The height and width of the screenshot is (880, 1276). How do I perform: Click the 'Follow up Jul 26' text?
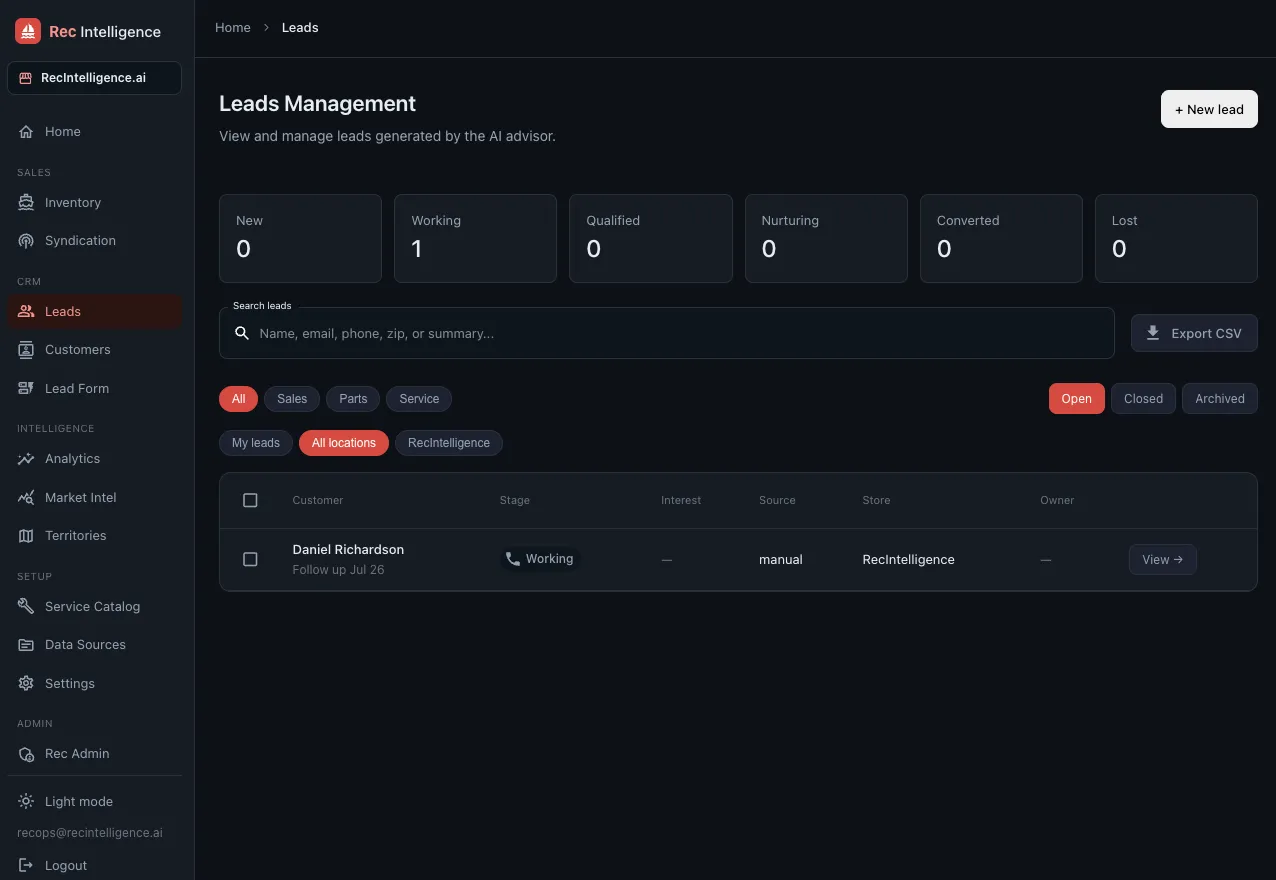[x=338, y=570]
